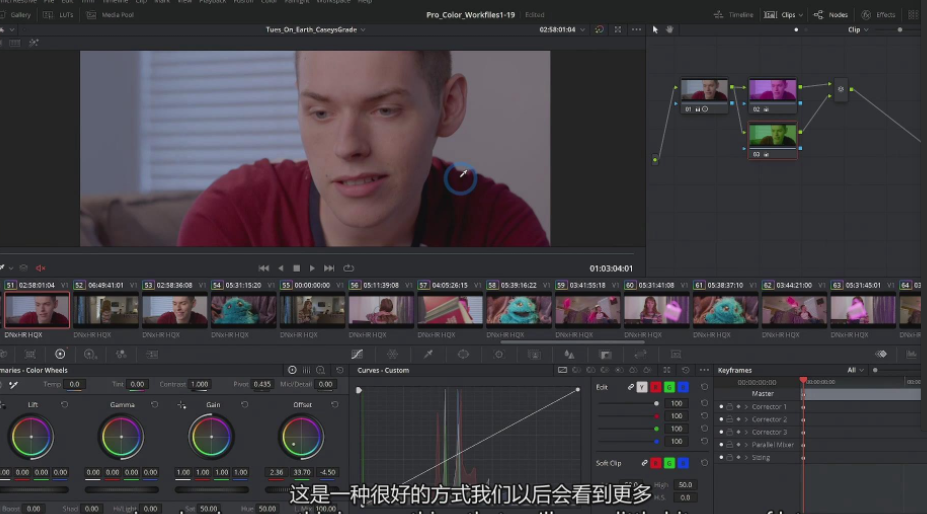Open the Keyframes All filter dropdown
The width and height of the screenshot is (927, 514).
861,370
